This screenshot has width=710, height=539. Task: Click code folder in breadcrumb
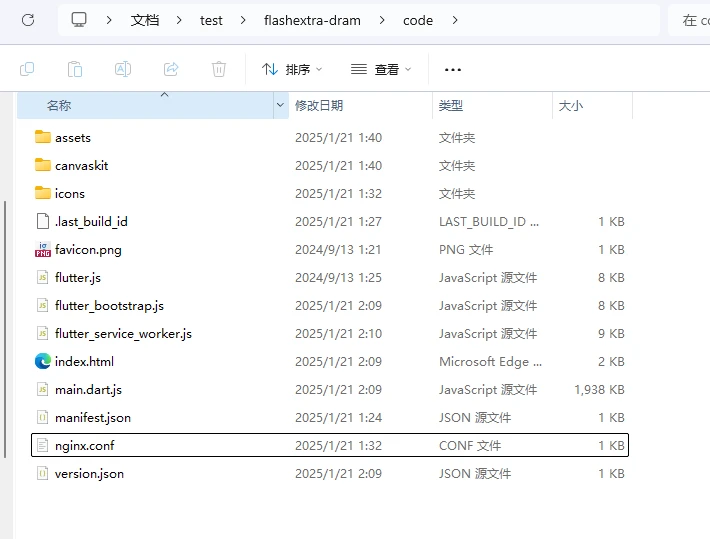tap(418, 20)
